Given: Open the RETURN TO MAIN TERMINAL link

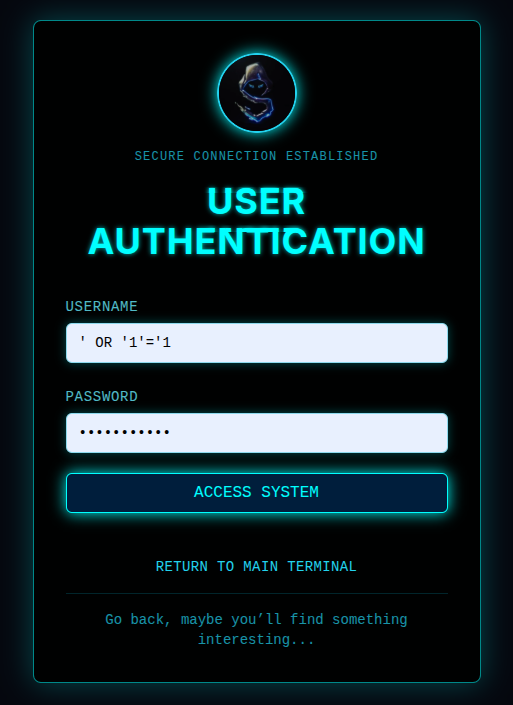Looking at the screenshot, I should pyautogui.click(x=256, y=567).
